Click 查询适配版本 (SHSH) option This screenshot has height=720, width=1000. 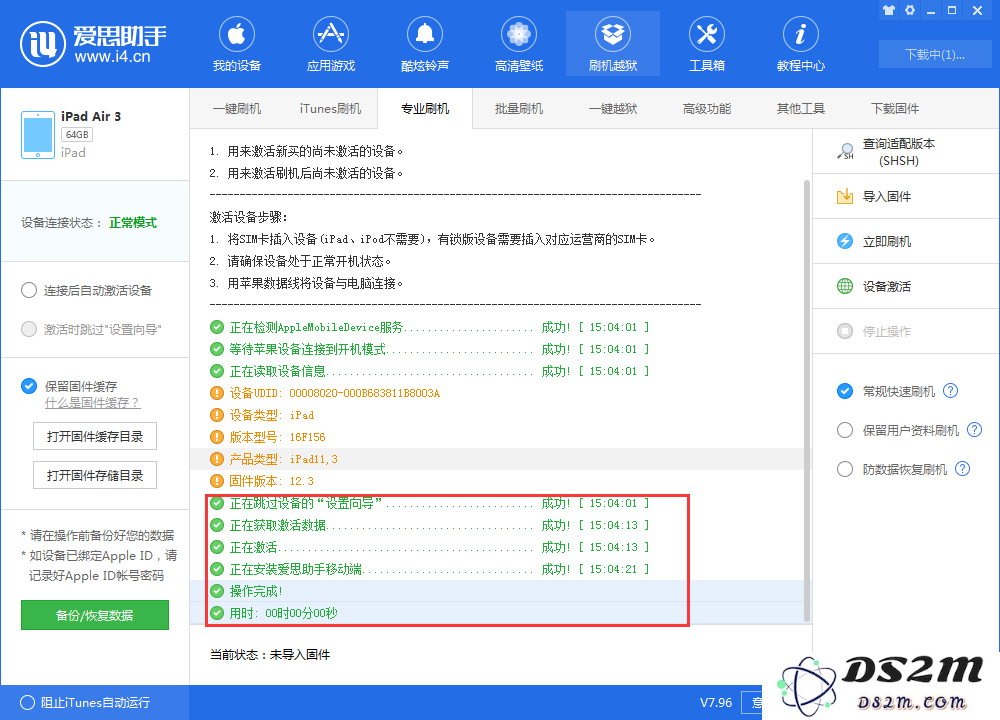coord(905,152)
